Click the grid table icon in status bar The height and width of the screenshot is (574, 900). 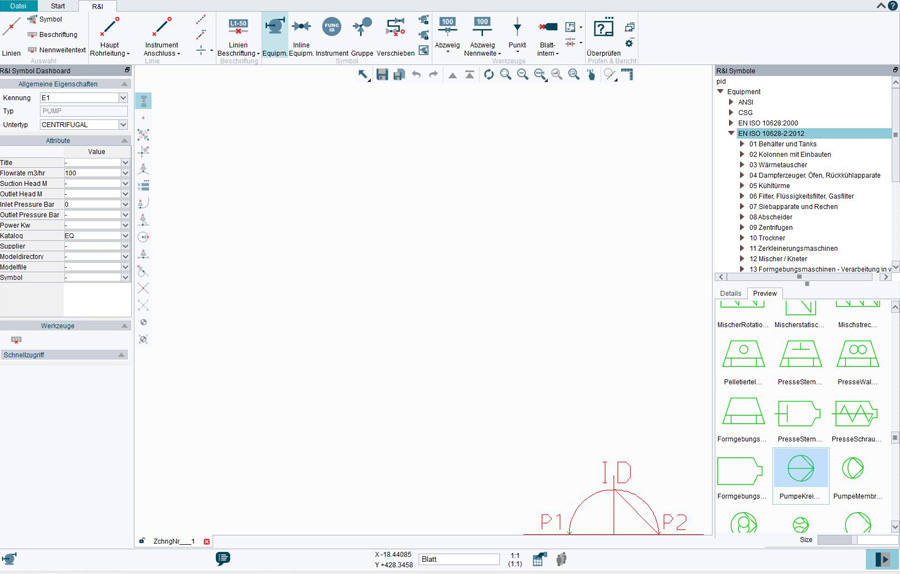click(540, 559)
